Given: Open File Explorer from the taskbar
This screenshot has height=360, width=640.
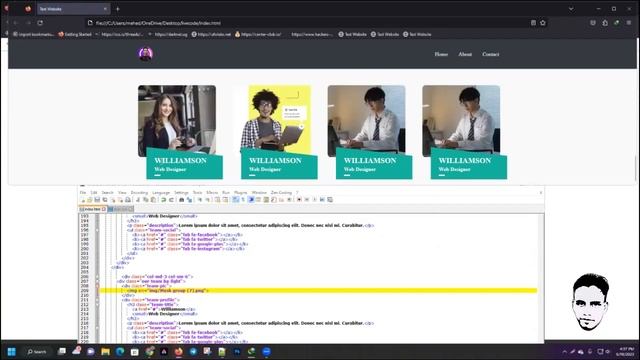Looking at the screenshot, I should tap(105, 351).
